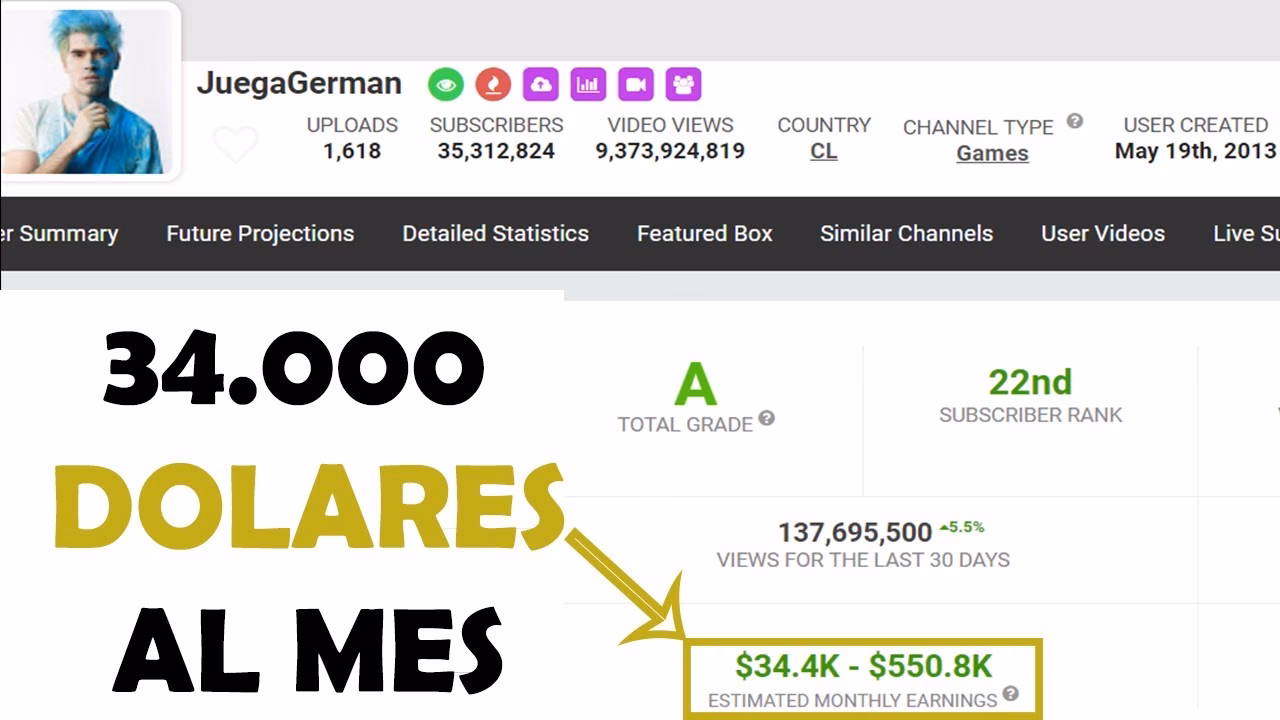Click the purple cloud upload icon
The height and width of the screenshot is (720, 1280).
(x=540, y=85)
